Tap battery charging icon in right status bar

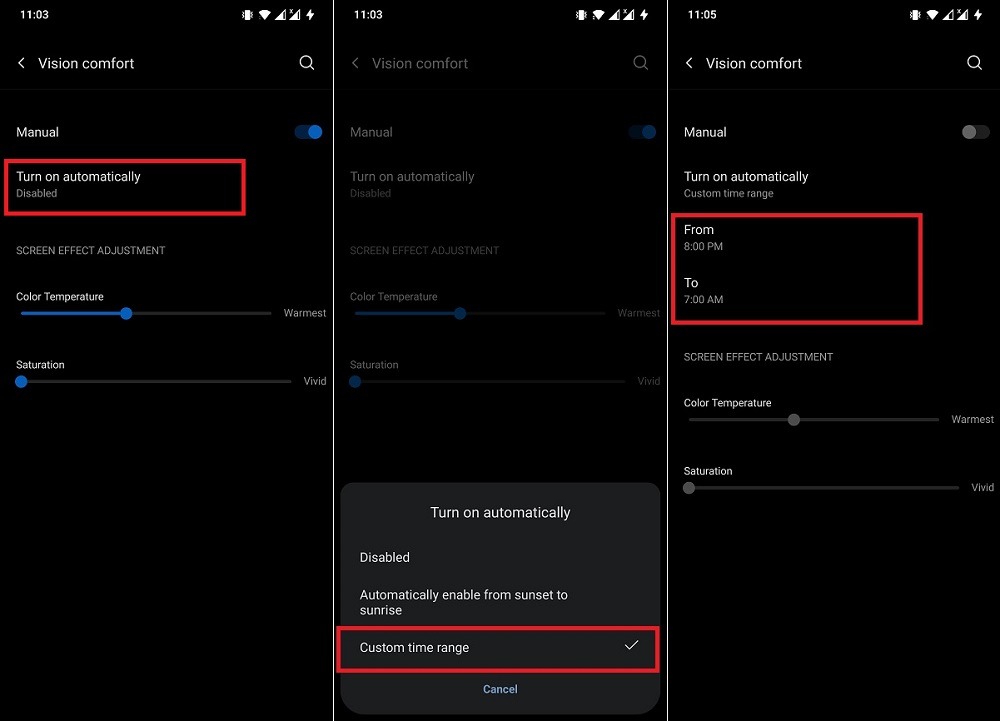pos(978,15)
